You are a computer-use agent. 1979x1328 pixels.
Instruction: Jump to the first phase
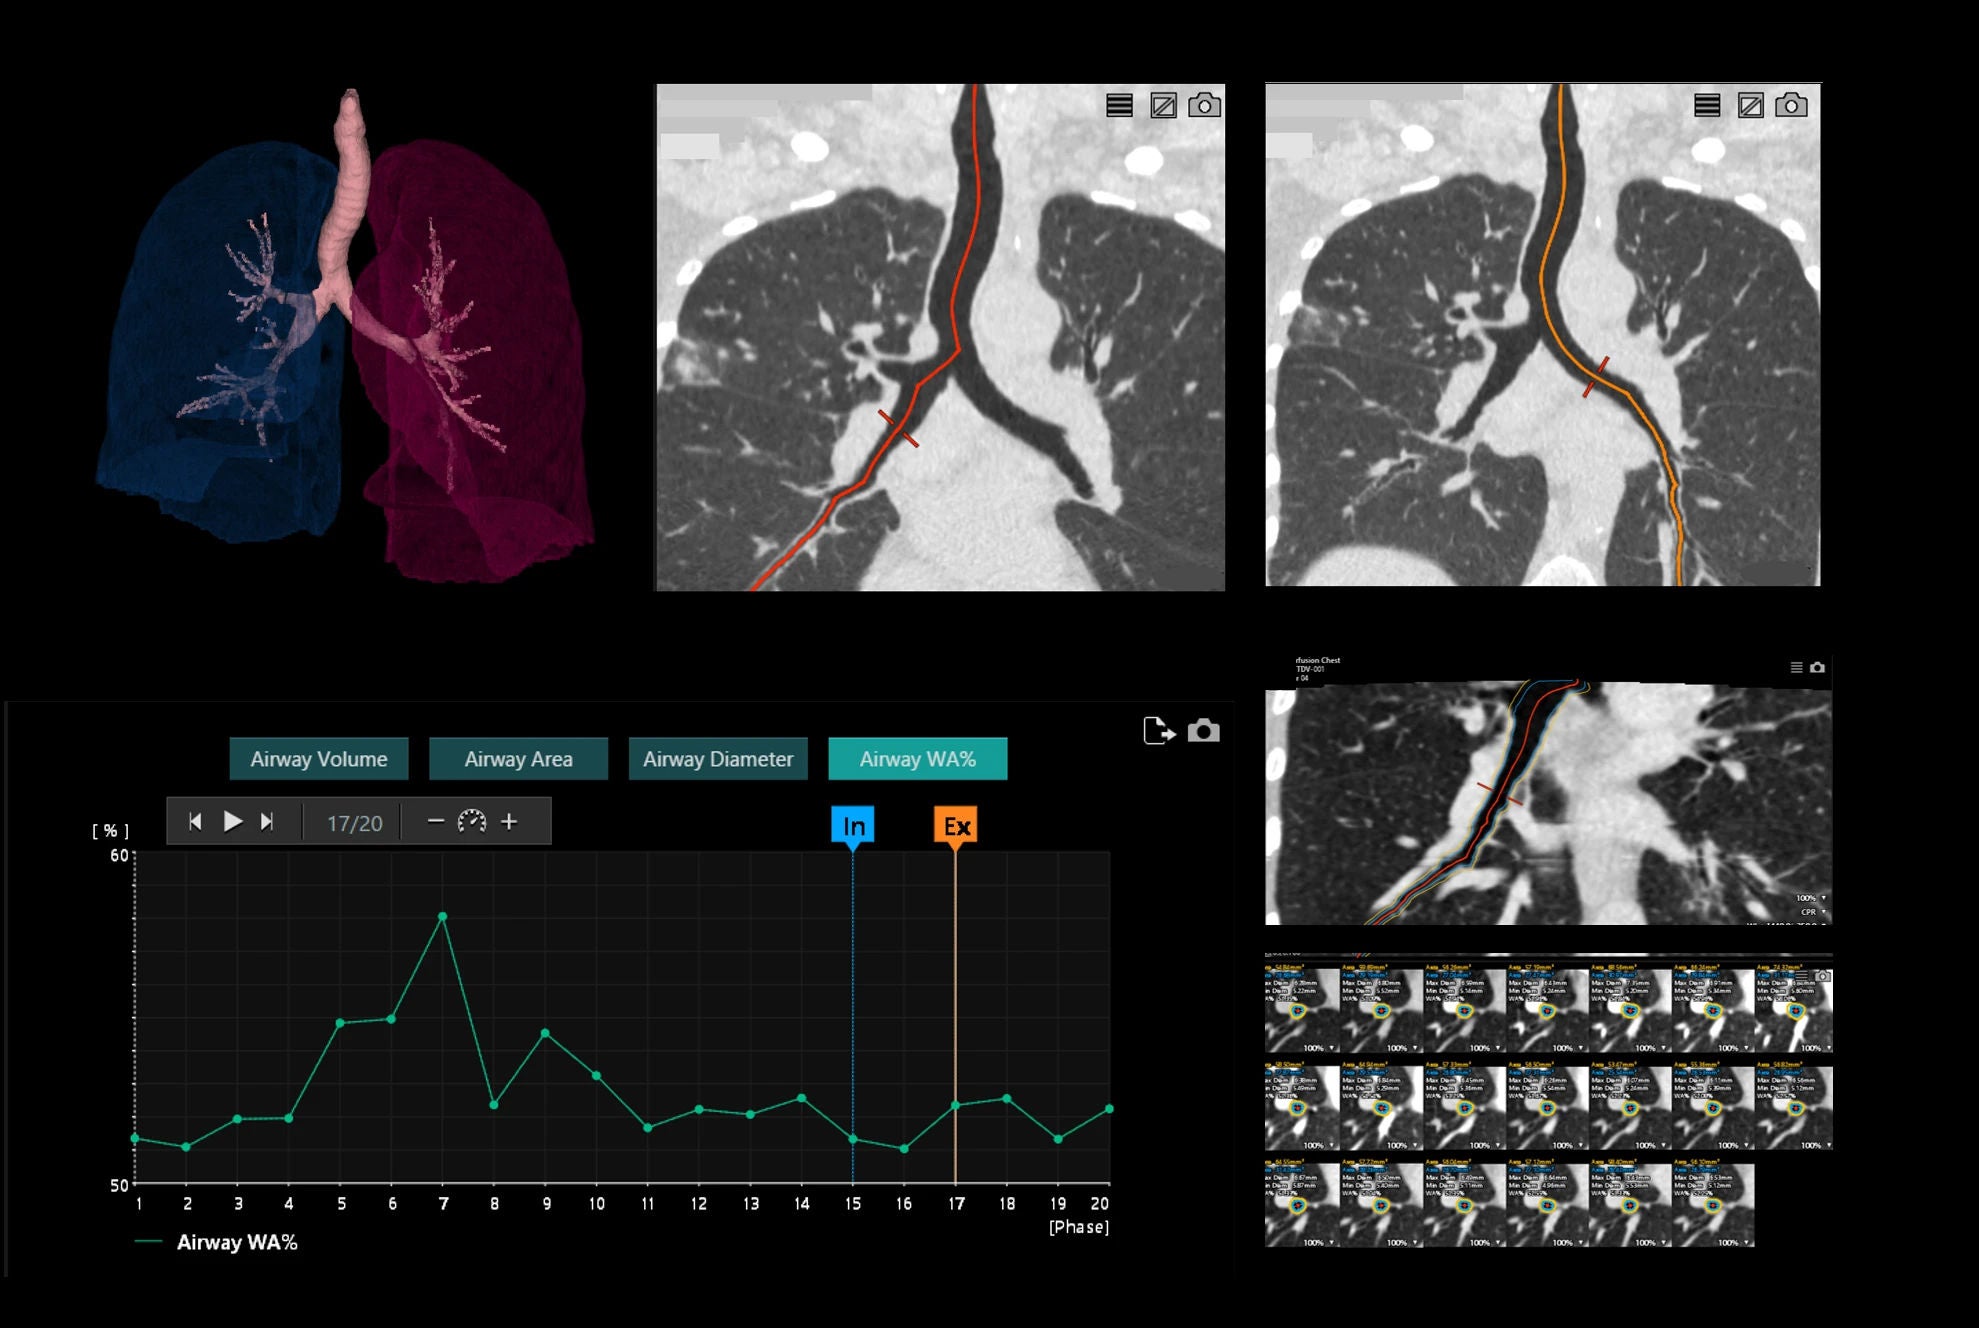[196, 821]
